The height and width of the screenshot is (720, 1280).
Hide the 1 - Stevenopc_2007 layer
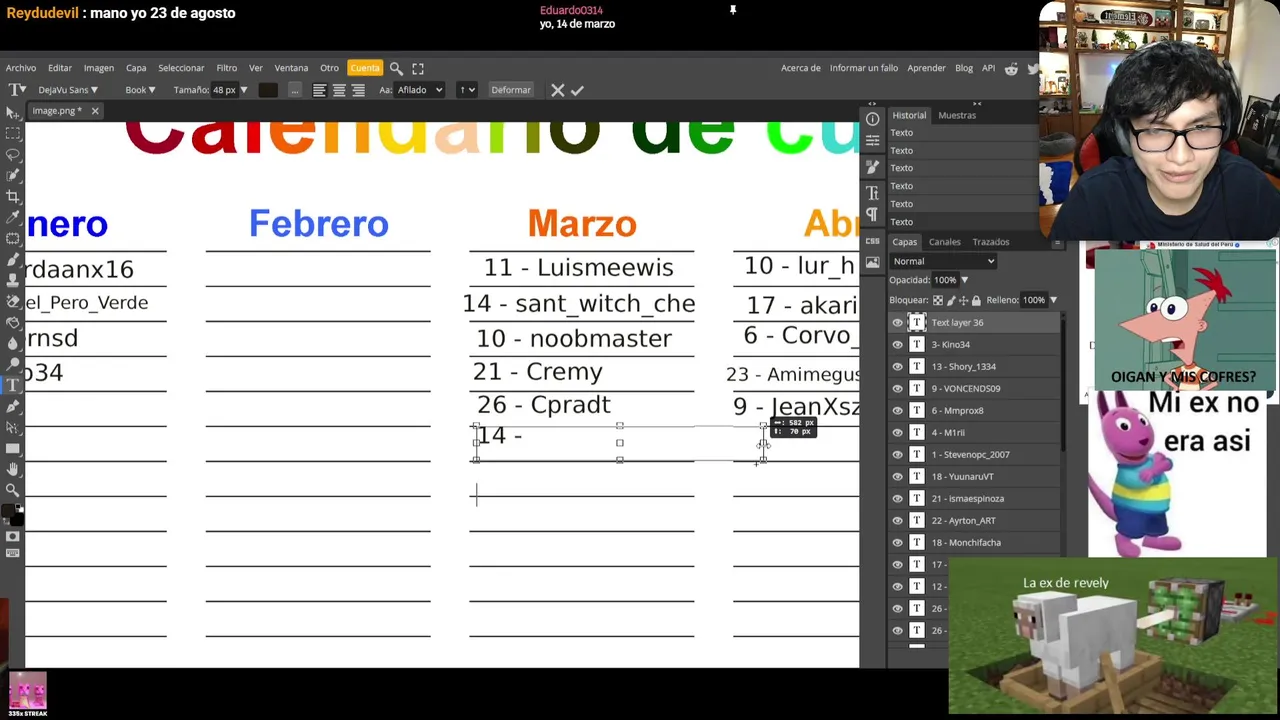897,454
